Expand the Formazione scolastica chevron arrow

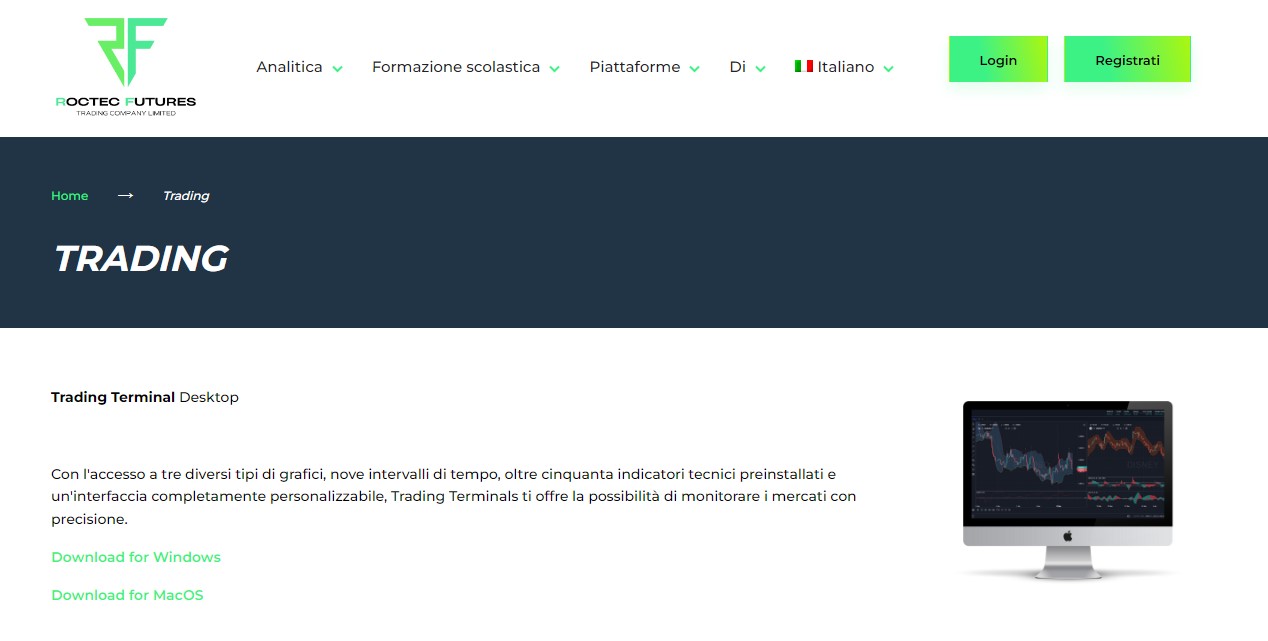pos(554,69)
